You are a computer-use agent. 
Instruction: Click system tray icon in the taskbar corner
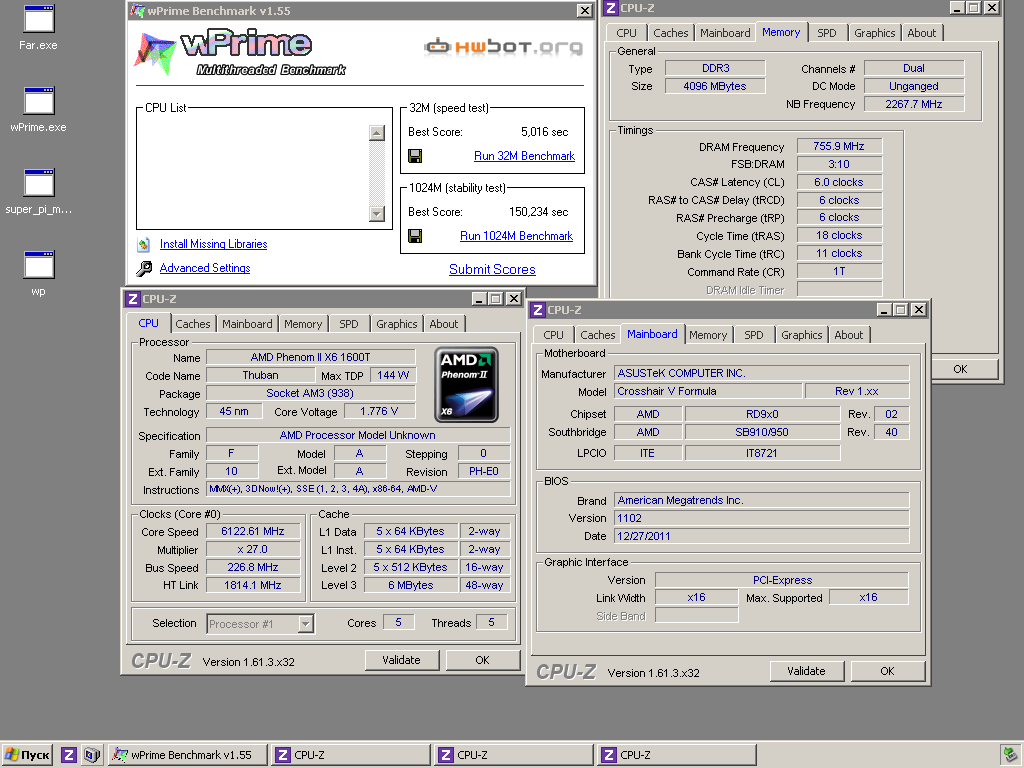click(x=1011, y=755)
